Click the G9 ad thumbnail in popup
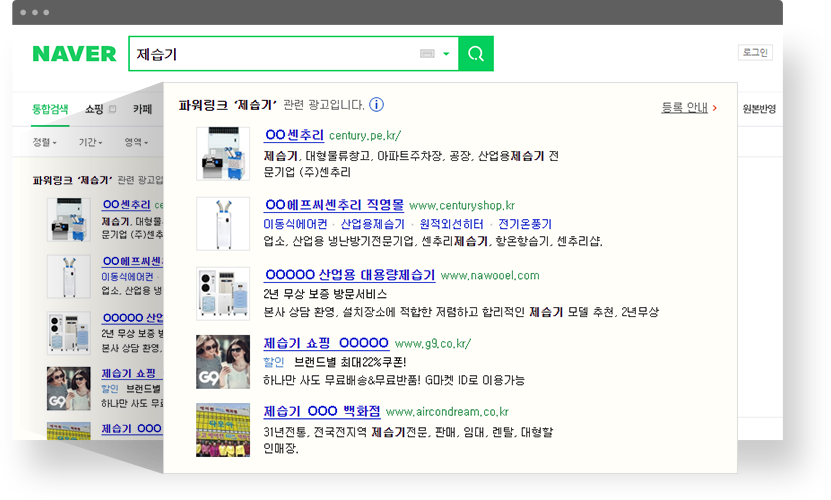 [x=223, y=362]
